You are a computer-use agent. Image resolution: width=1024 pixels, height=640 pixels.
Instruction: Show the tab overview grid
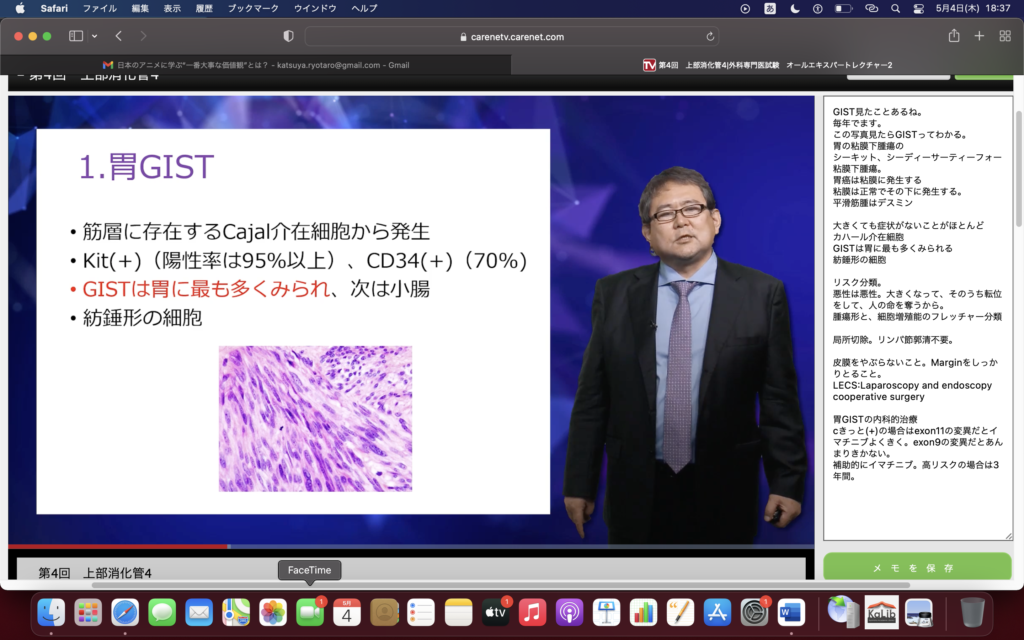[x=1004, y=36]
